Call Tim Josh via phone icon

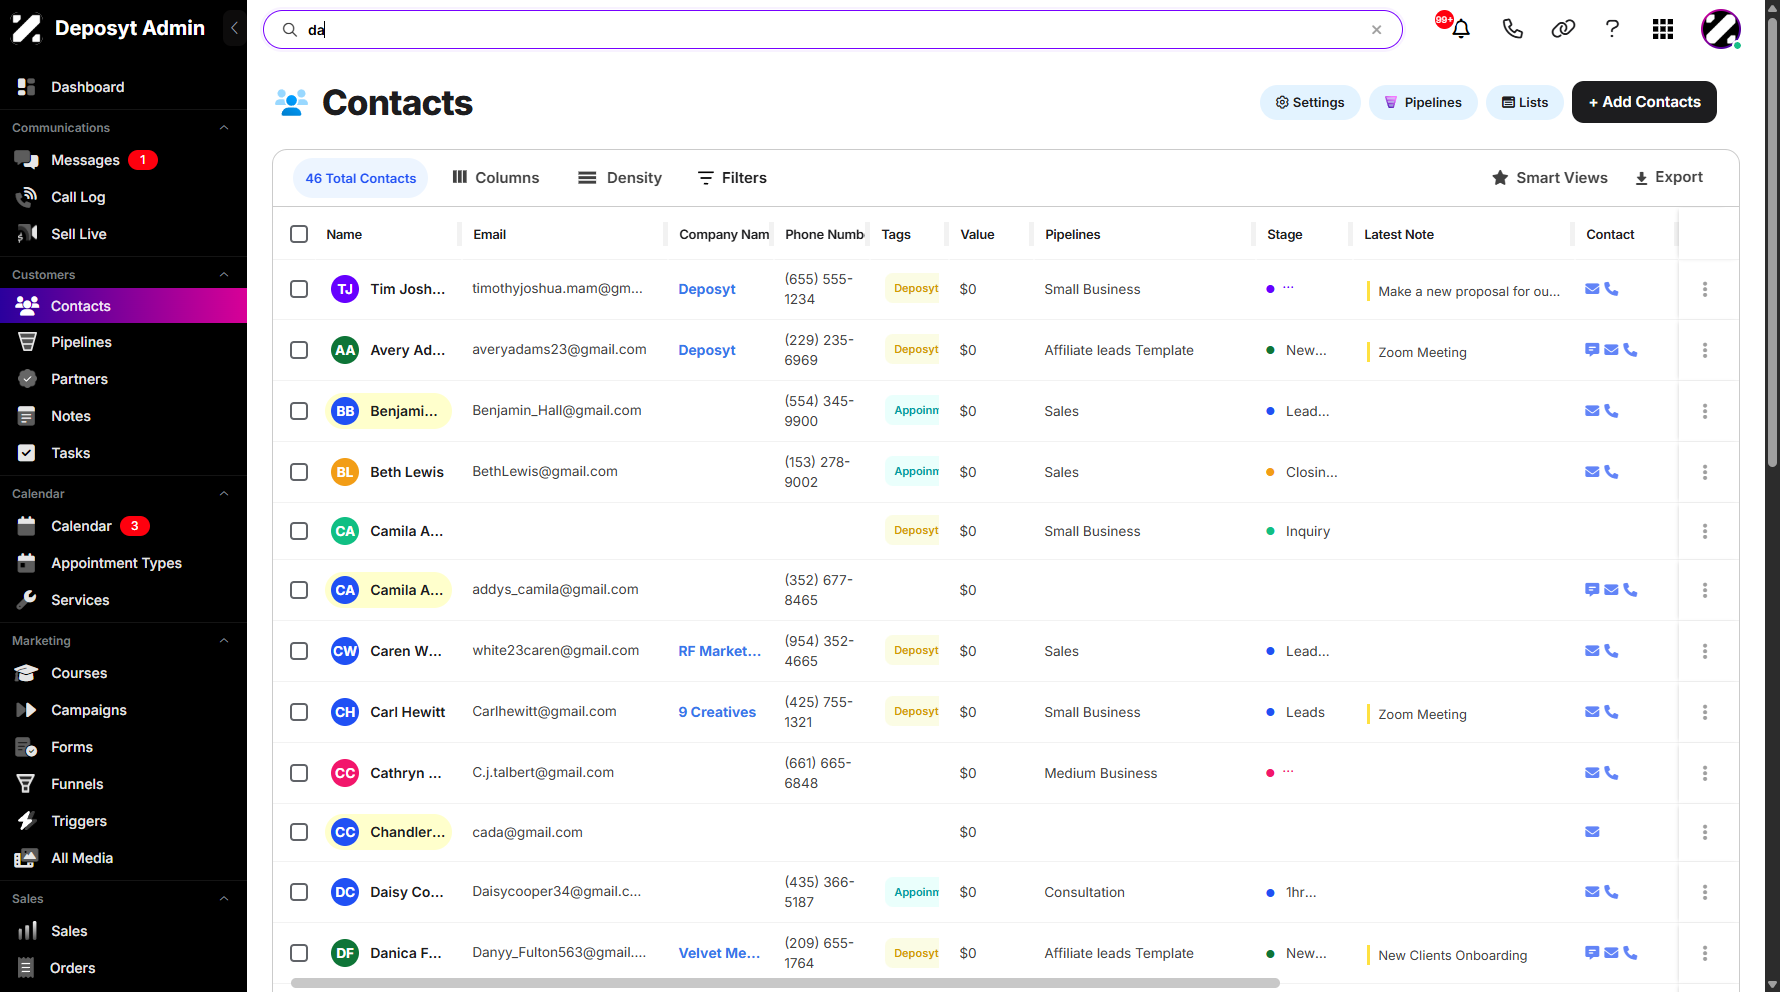click(1611, 289)
